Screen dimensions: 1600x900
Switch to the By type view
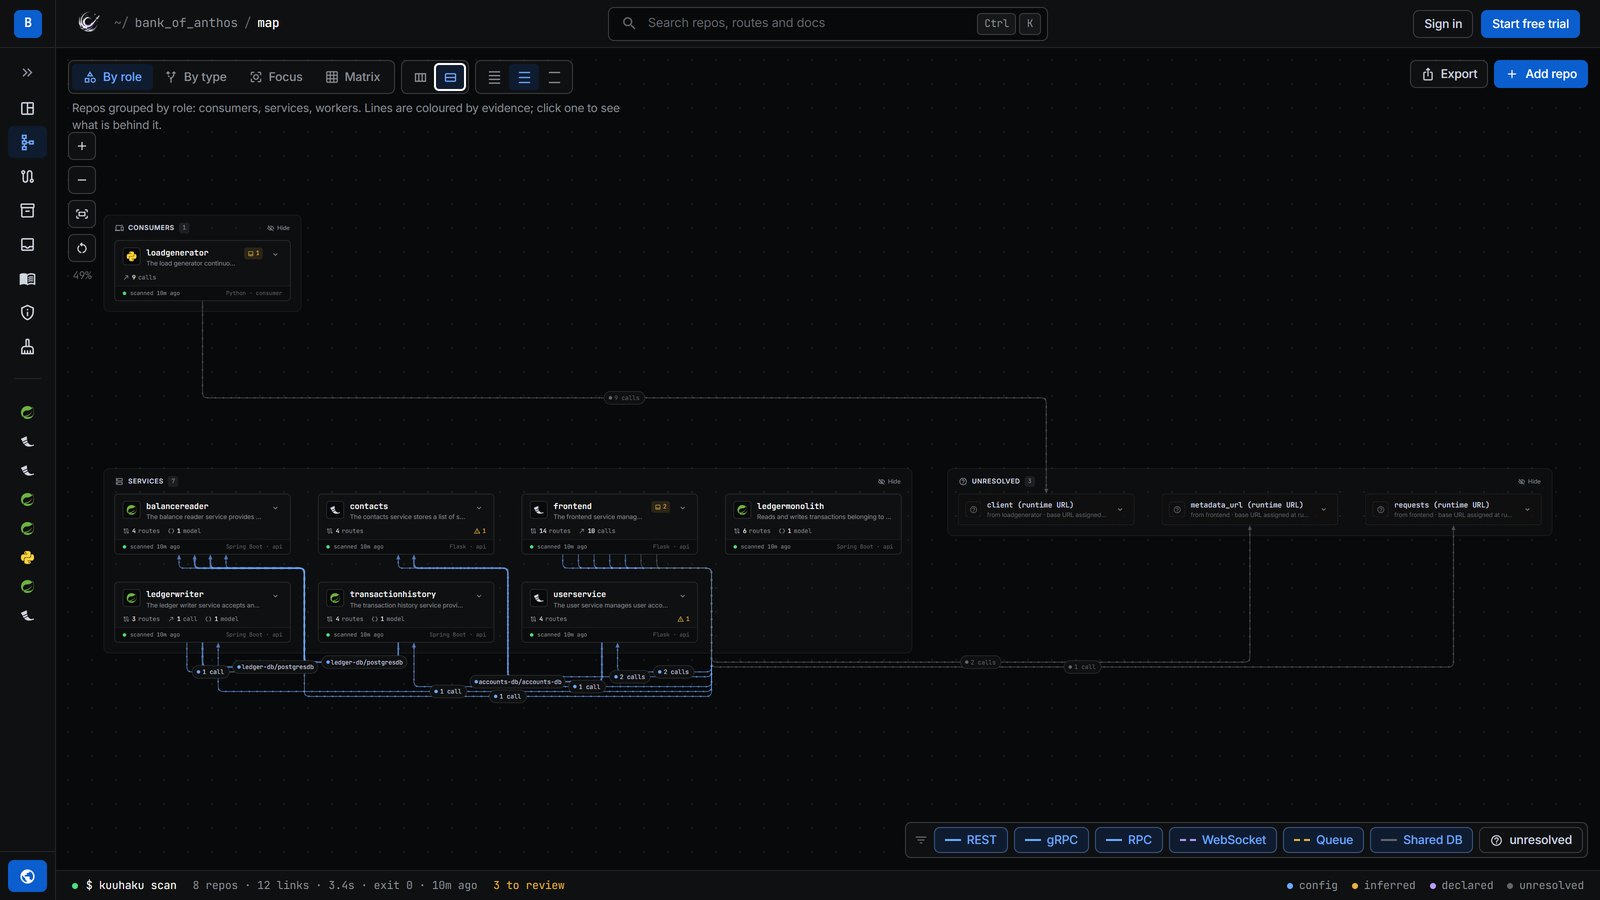[196, 77]
